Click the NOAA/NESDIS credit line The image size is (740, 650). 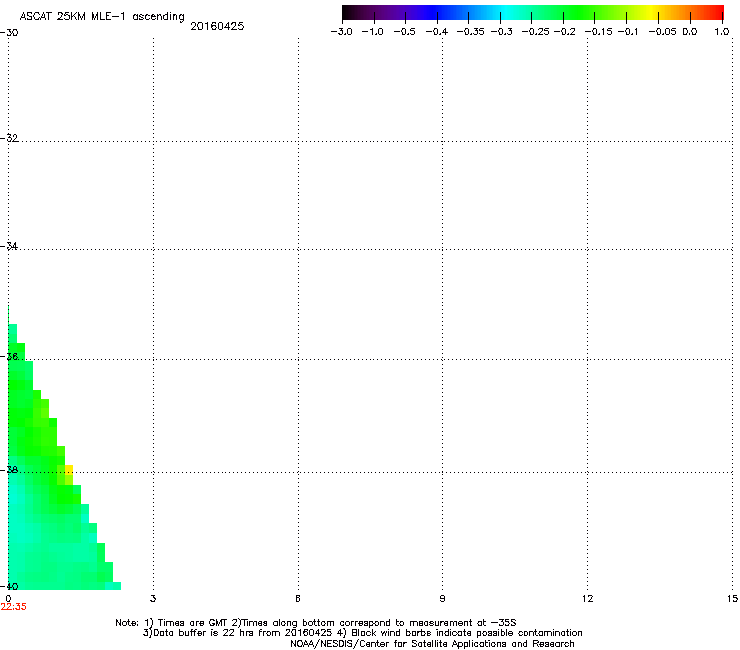(x=432, y=644)
